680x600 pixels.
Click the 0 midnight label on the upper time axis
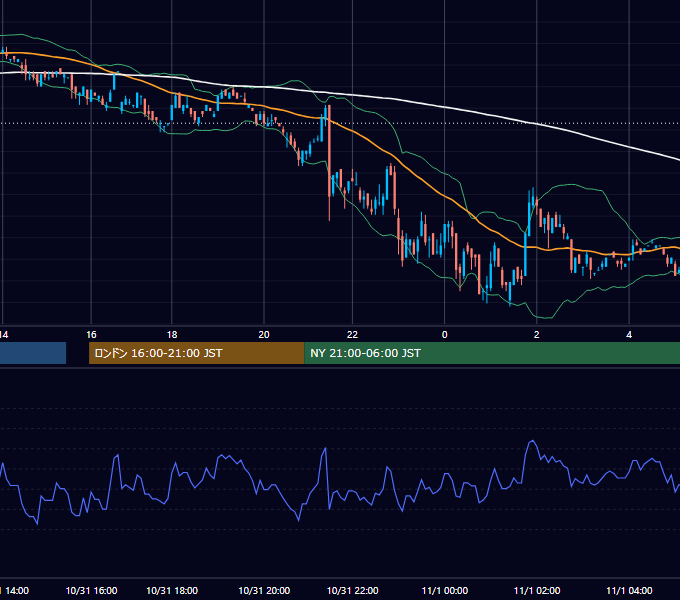pos(445,335)
